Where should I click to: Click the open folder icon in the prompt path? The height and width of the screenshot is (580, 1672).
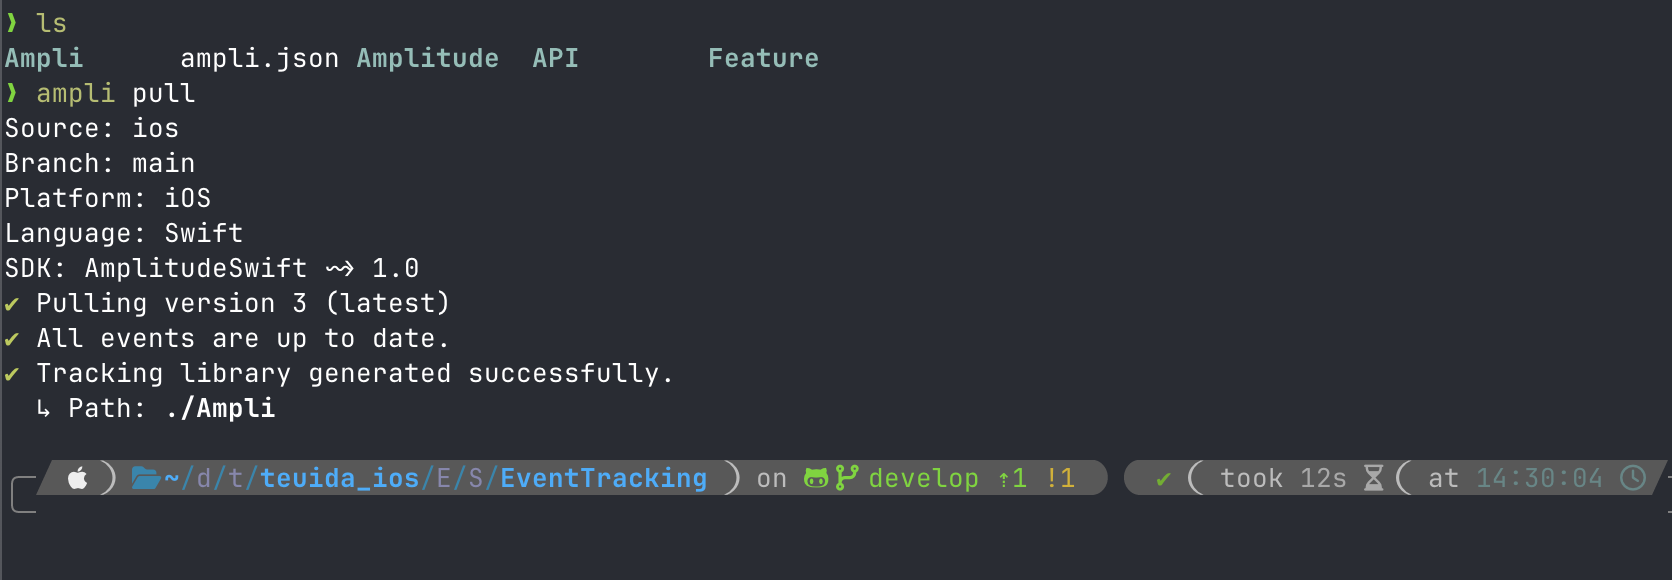[146, 478]
